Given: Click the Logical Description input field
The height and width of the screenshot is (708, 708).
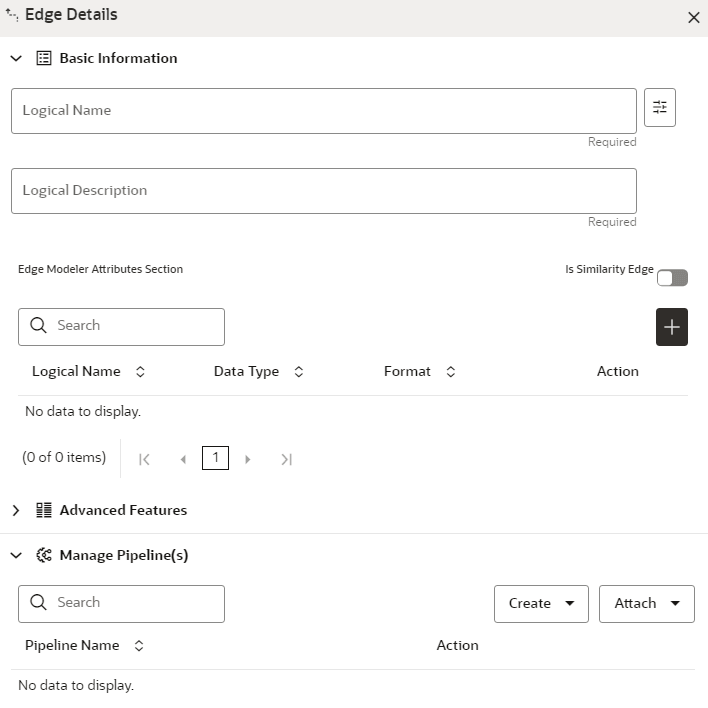Looking at the screenshot, I should (x=323, y=190).
